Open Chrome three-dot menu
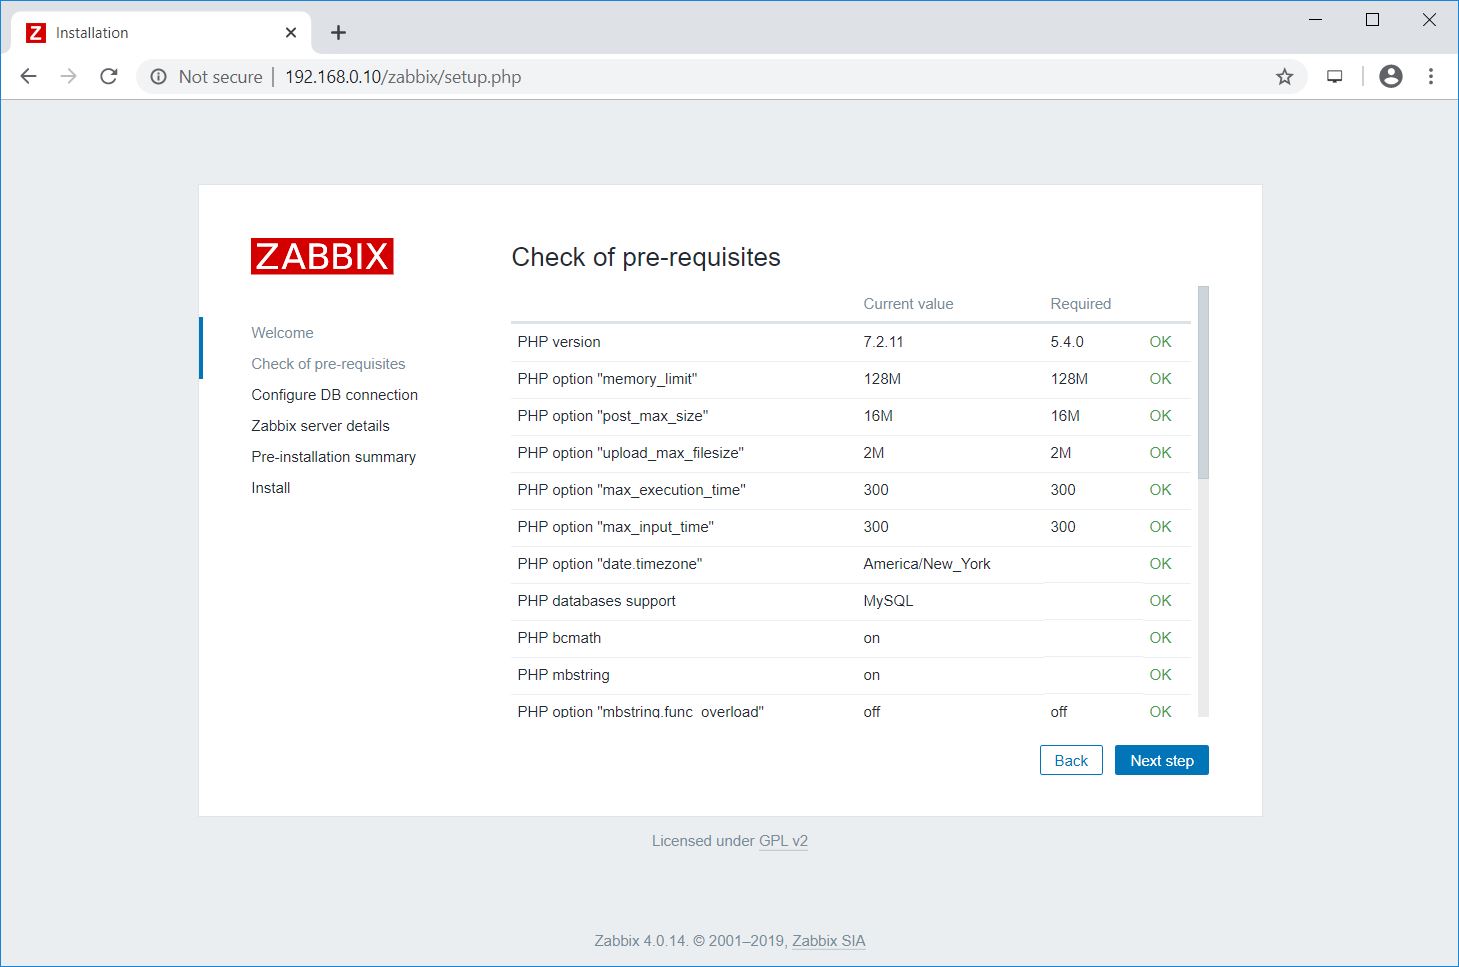 [1431, 76]
